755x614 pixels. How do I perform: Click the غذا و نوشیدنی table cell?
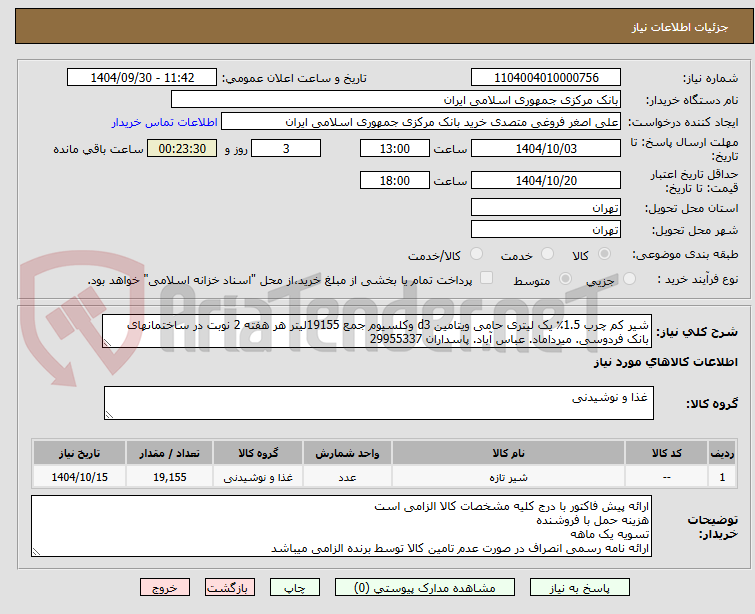coord(258,477)
